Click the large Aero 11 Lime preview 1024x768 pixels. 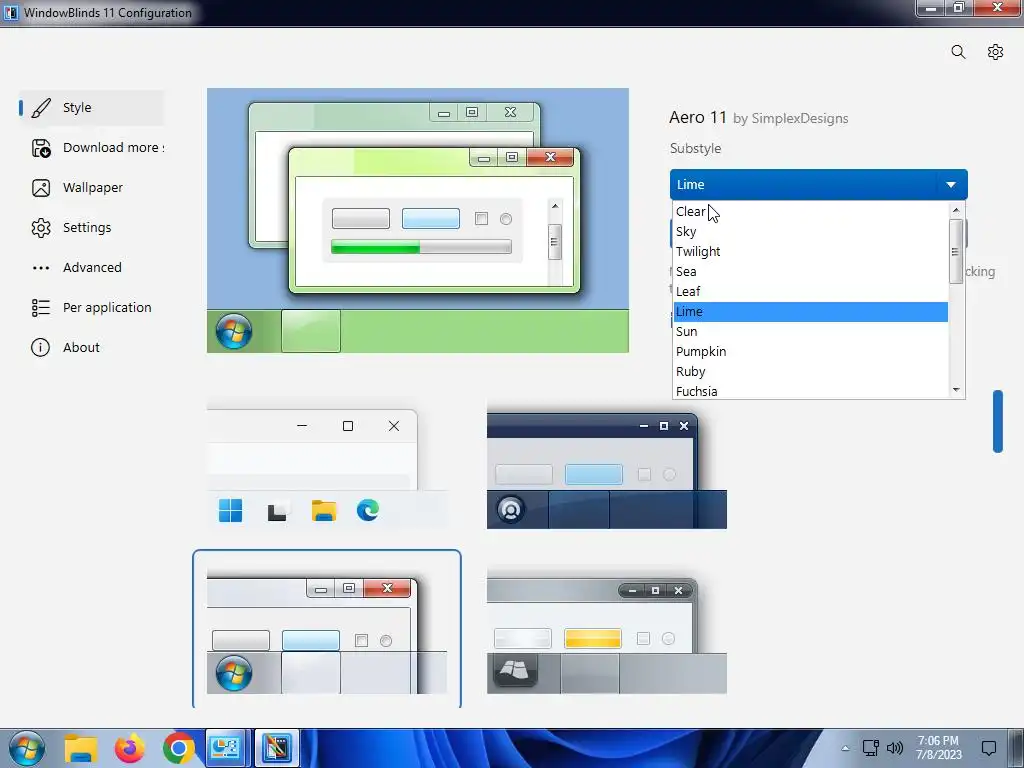click(418, 221)
